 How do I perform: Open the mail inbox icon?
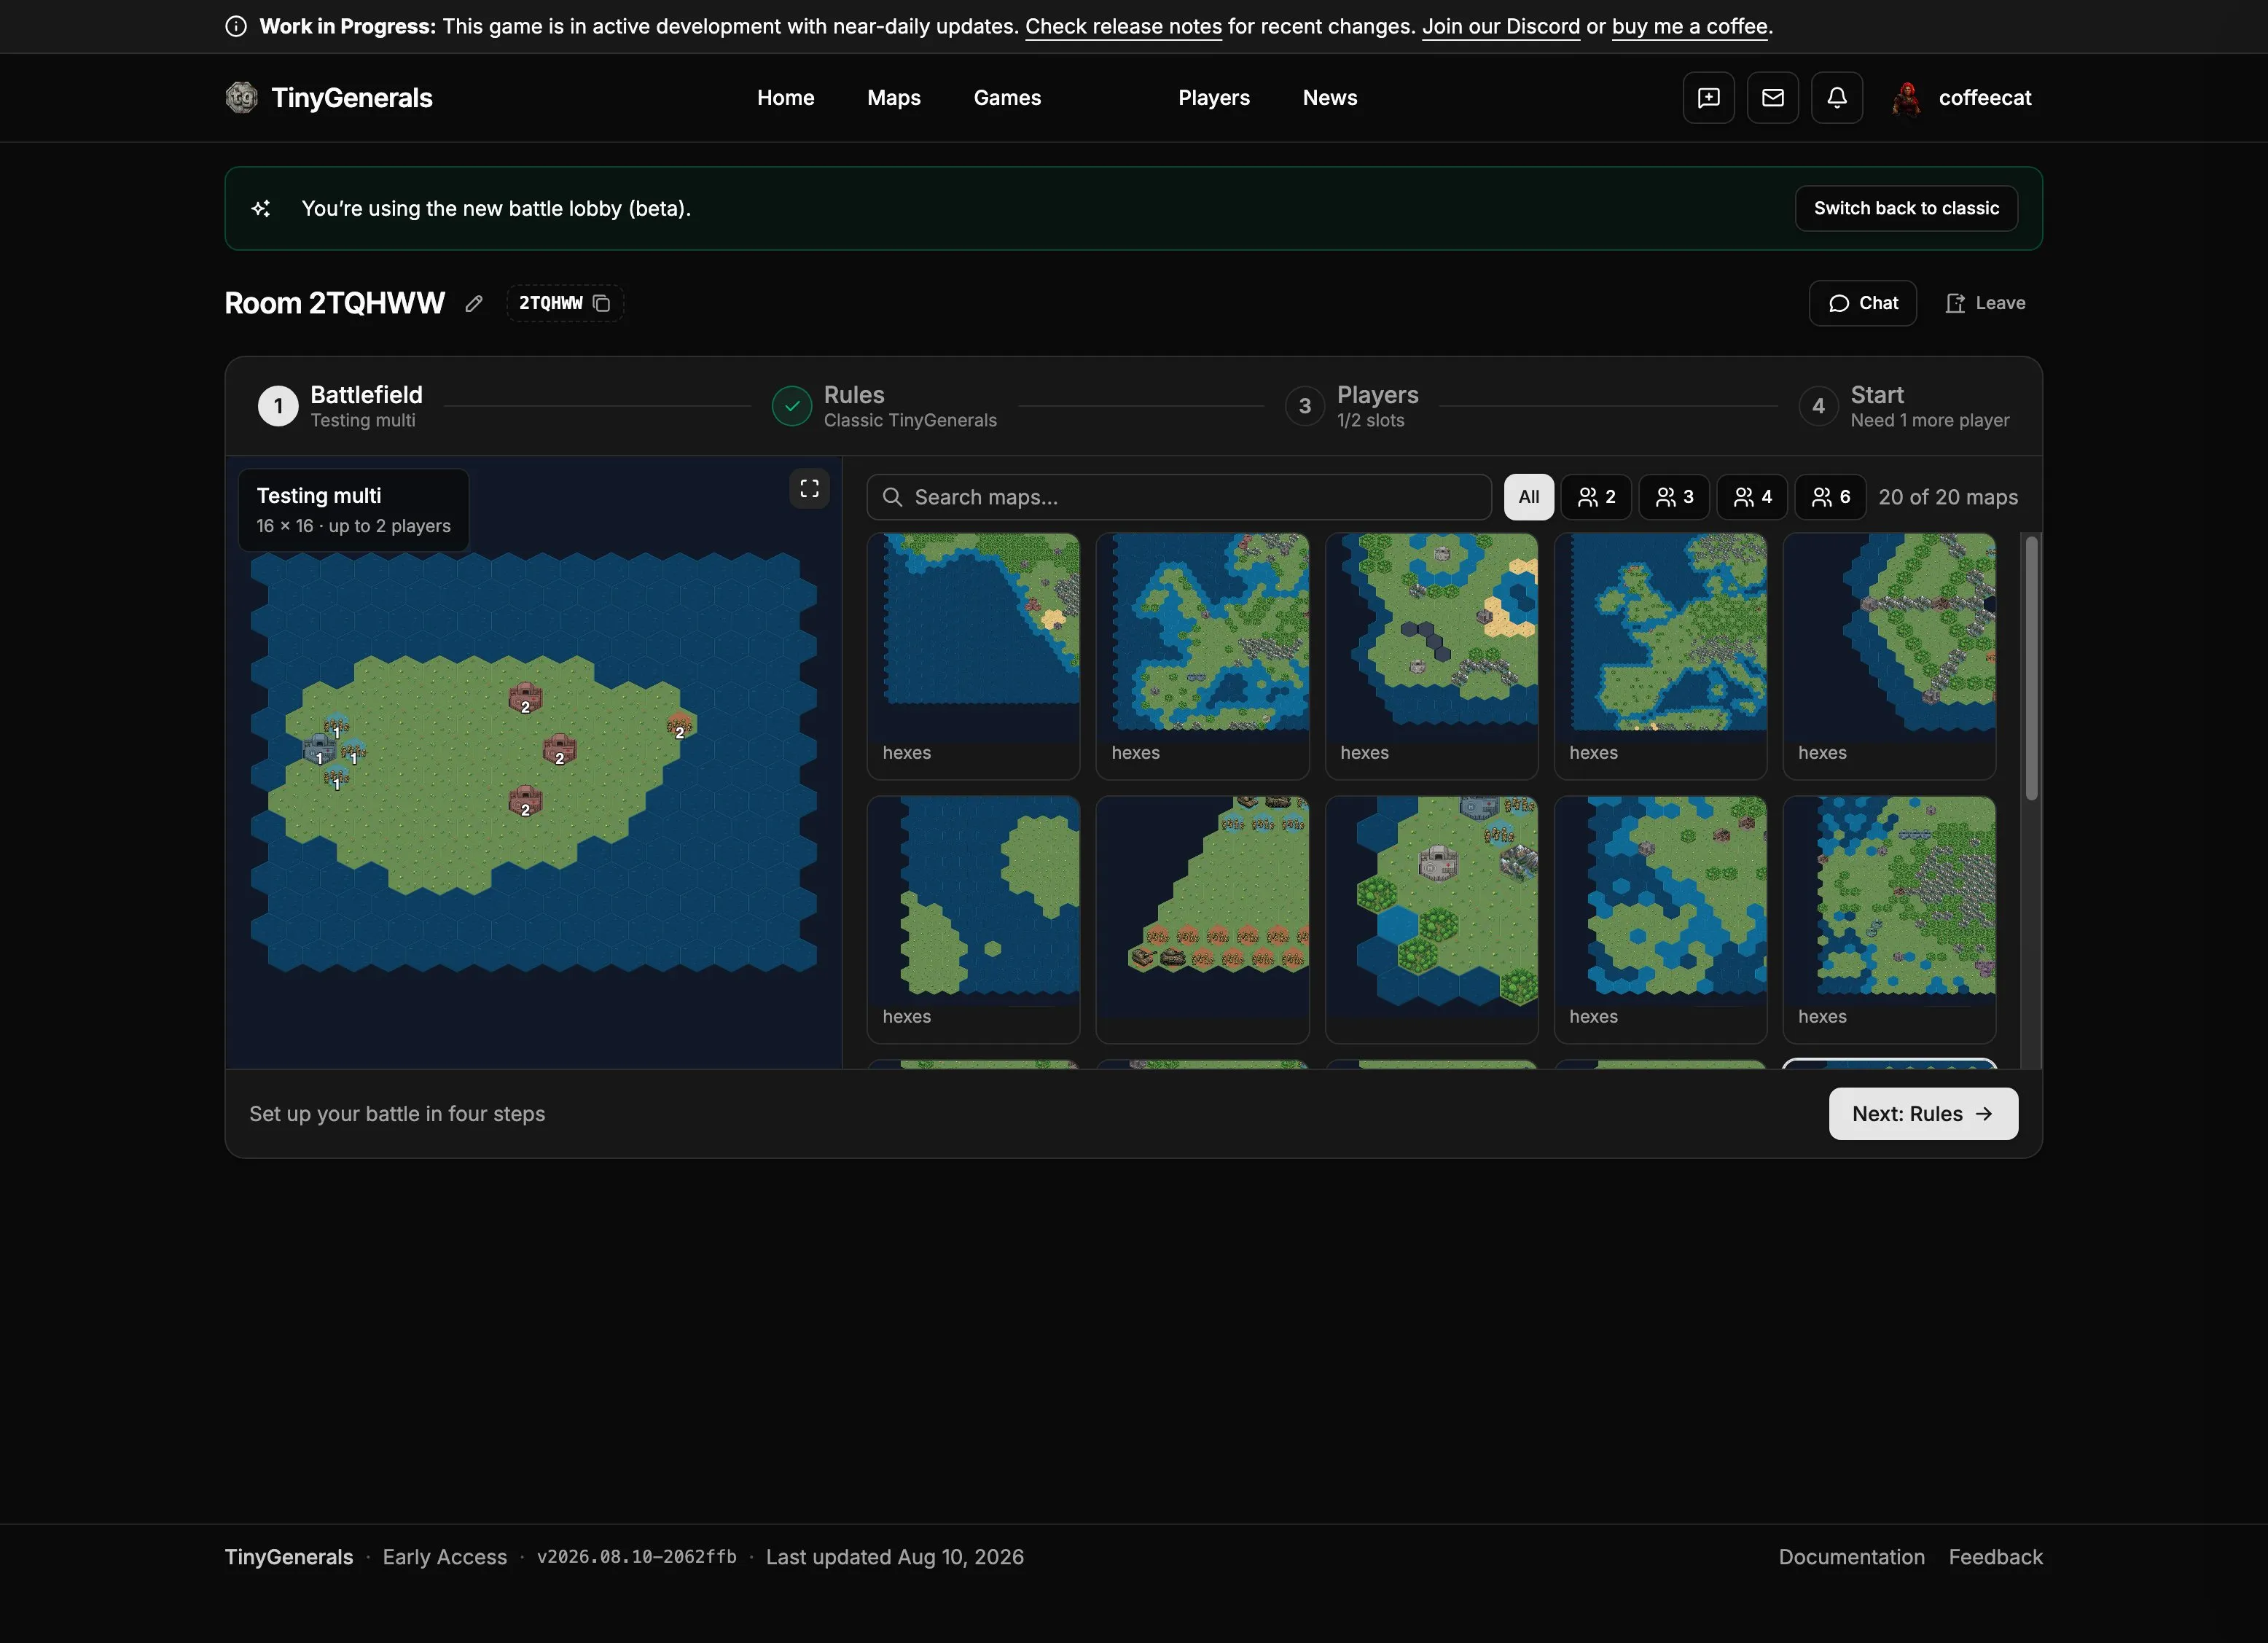1772,97
